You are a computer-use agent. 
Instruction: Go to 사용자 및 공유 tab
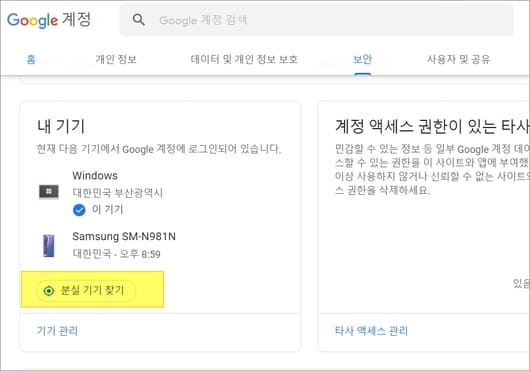pos(458,59)
